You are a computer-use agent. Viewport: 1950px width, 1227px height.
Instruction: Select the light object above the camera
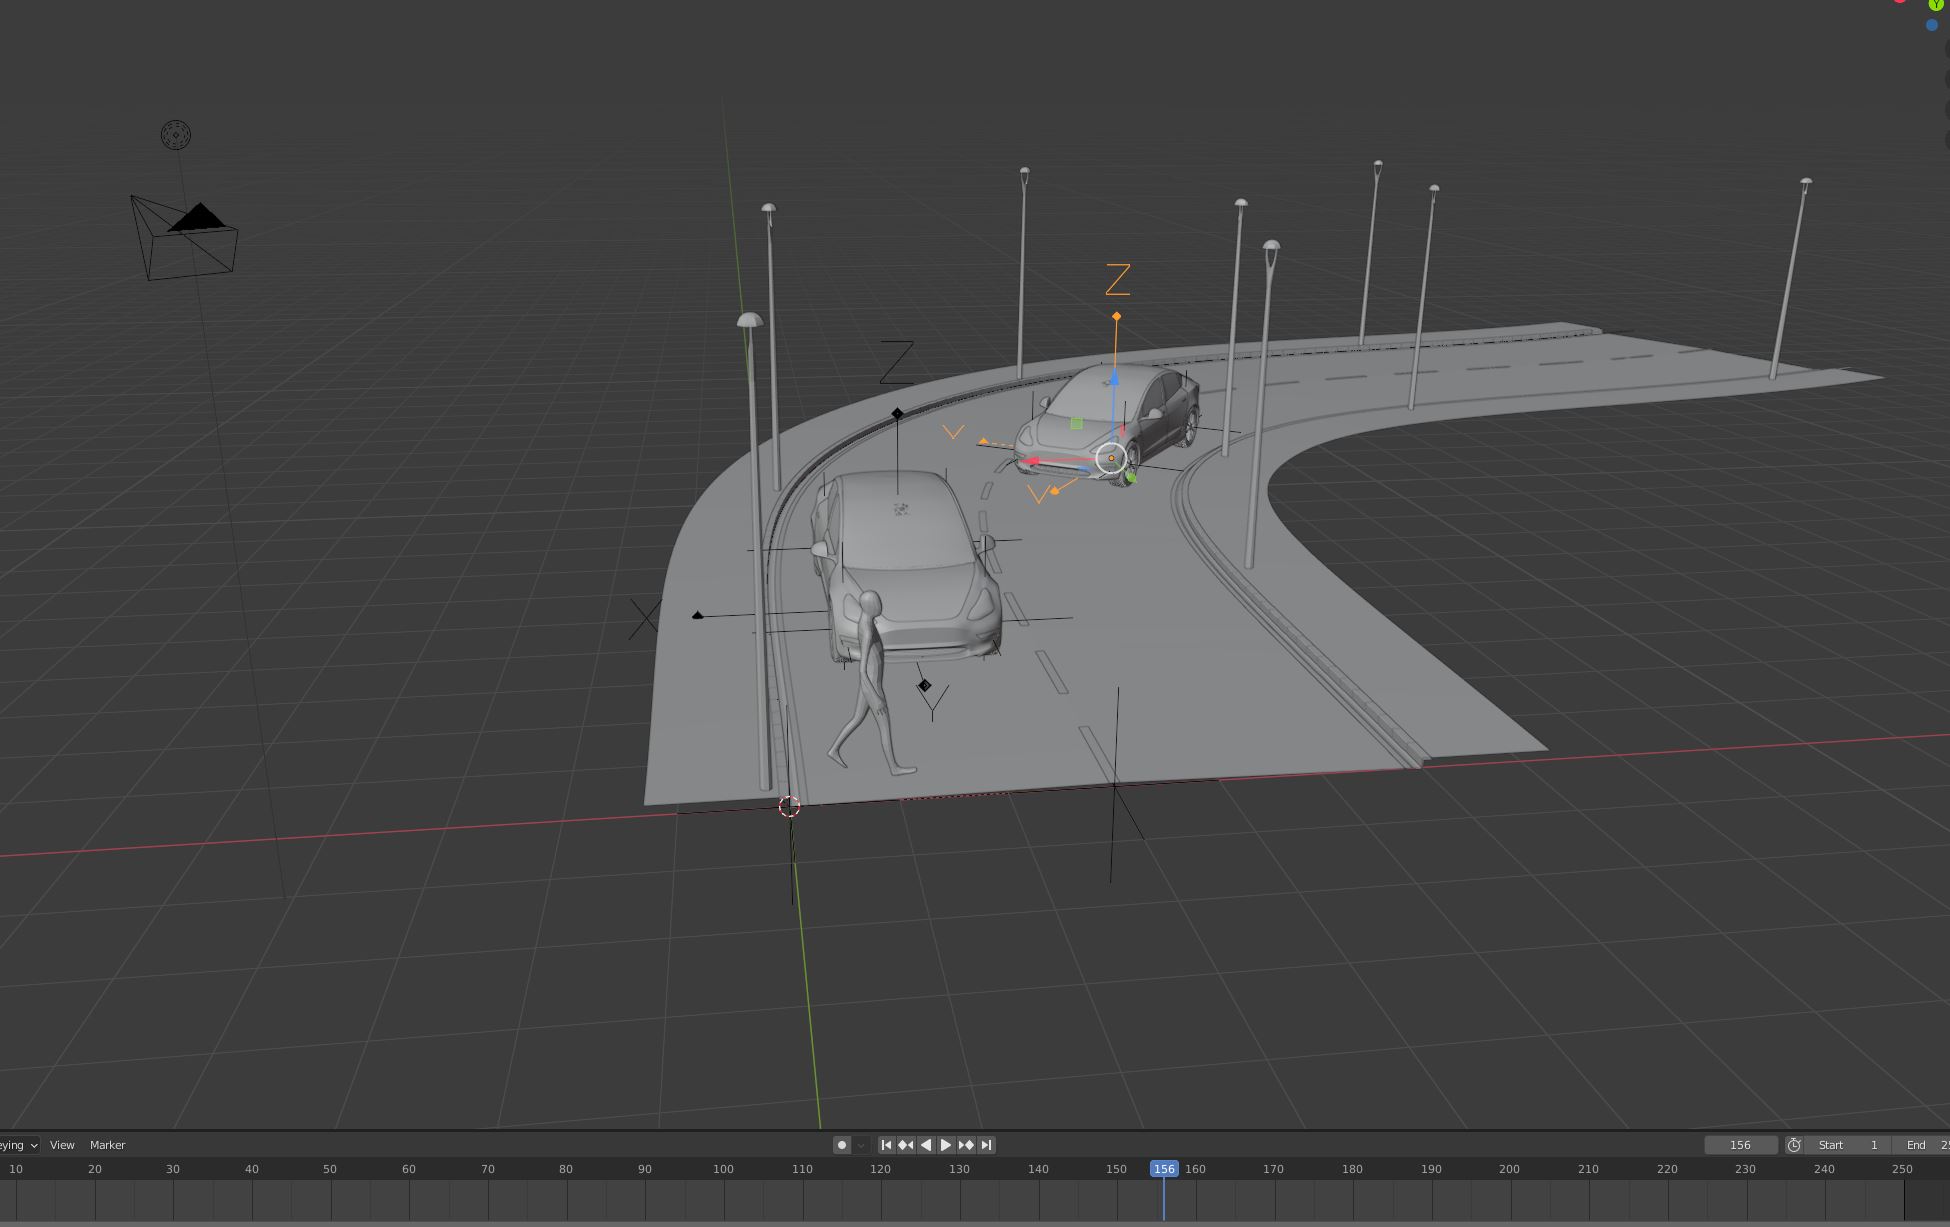[176, 135]
